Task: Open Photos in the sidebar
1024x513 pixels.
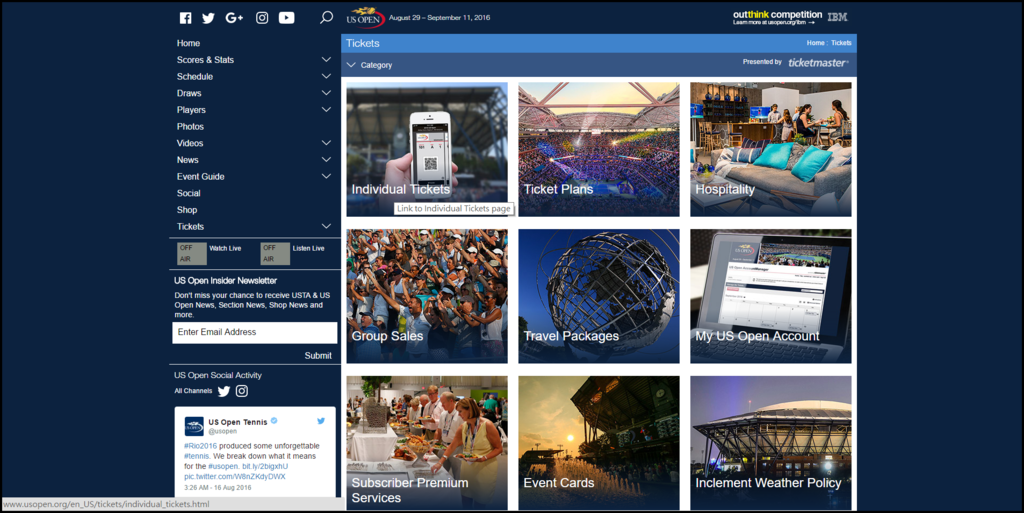Action: (x=190, y=127)
